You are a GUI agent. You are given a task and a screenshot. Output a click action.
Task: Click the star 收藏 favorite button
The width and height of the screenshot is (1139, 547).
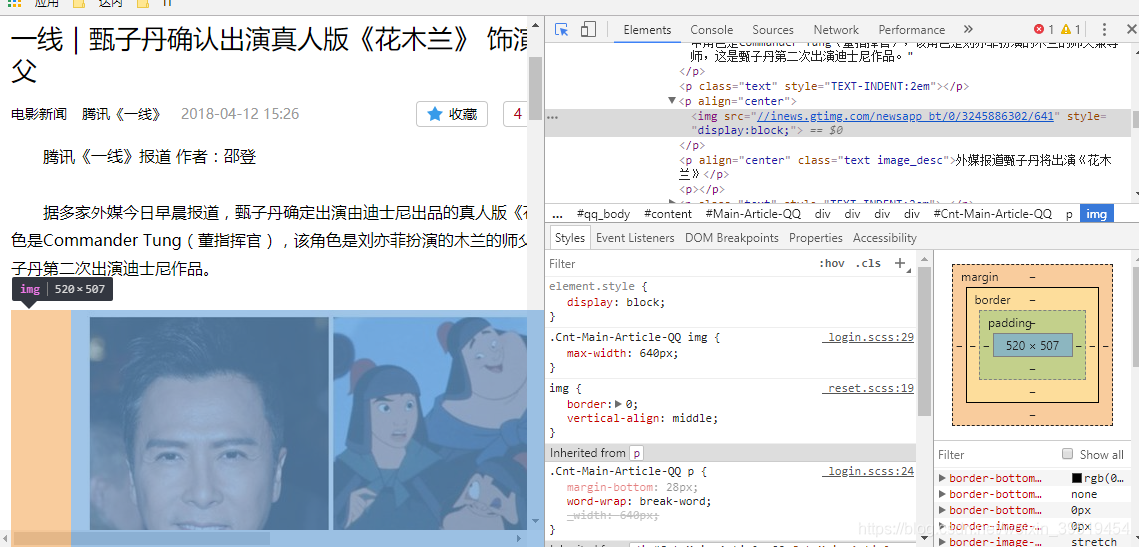452,114
